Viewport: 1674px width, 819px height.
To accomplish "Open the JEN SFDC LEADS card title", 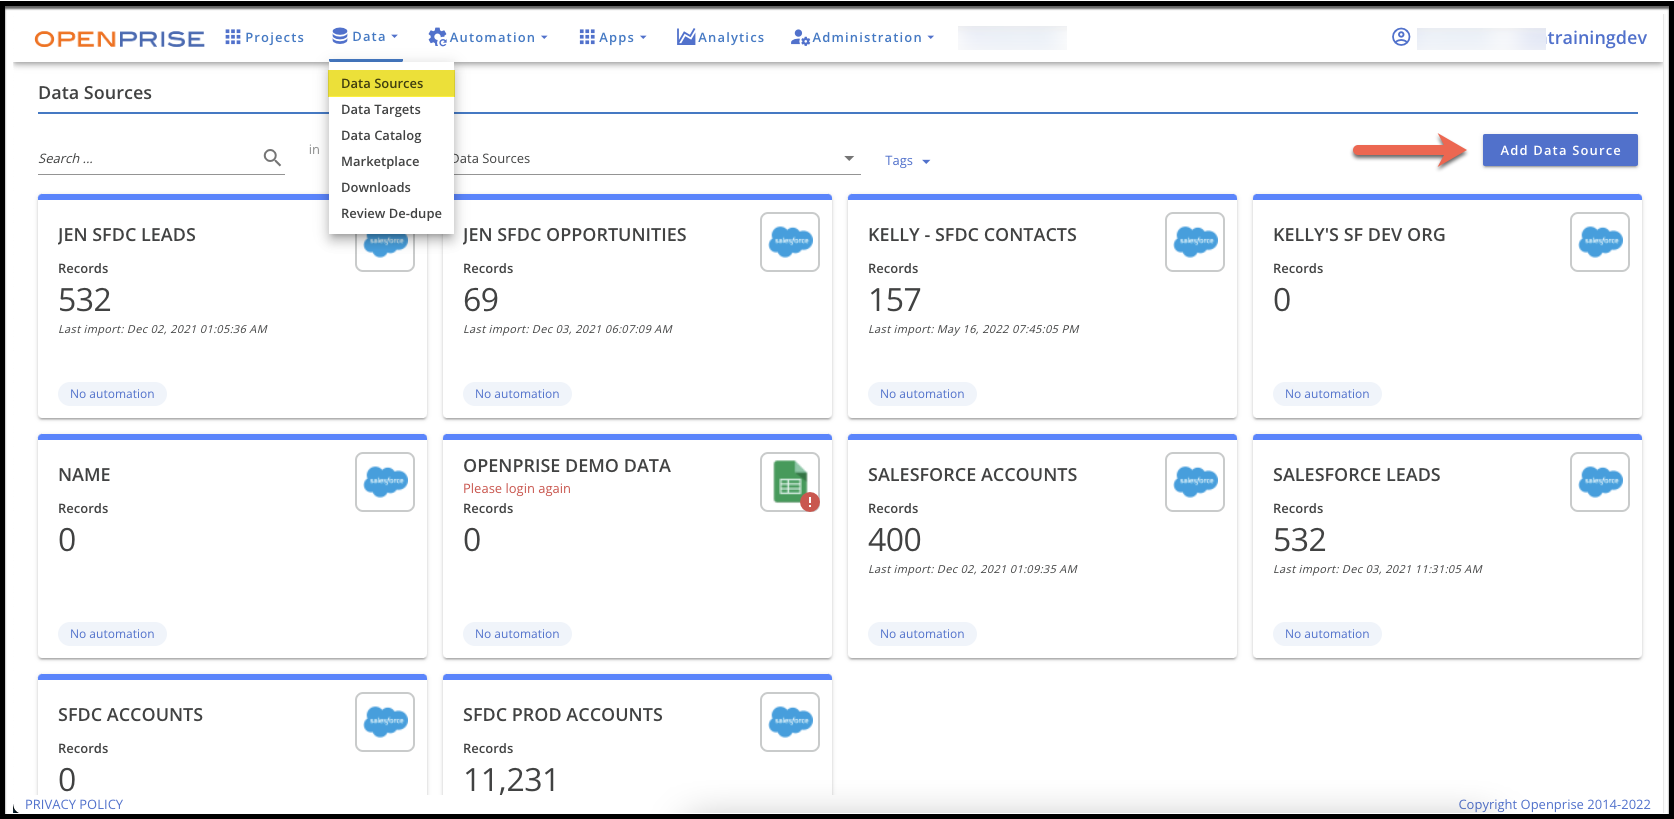I will pyautogui.click(x=127, y=235).
